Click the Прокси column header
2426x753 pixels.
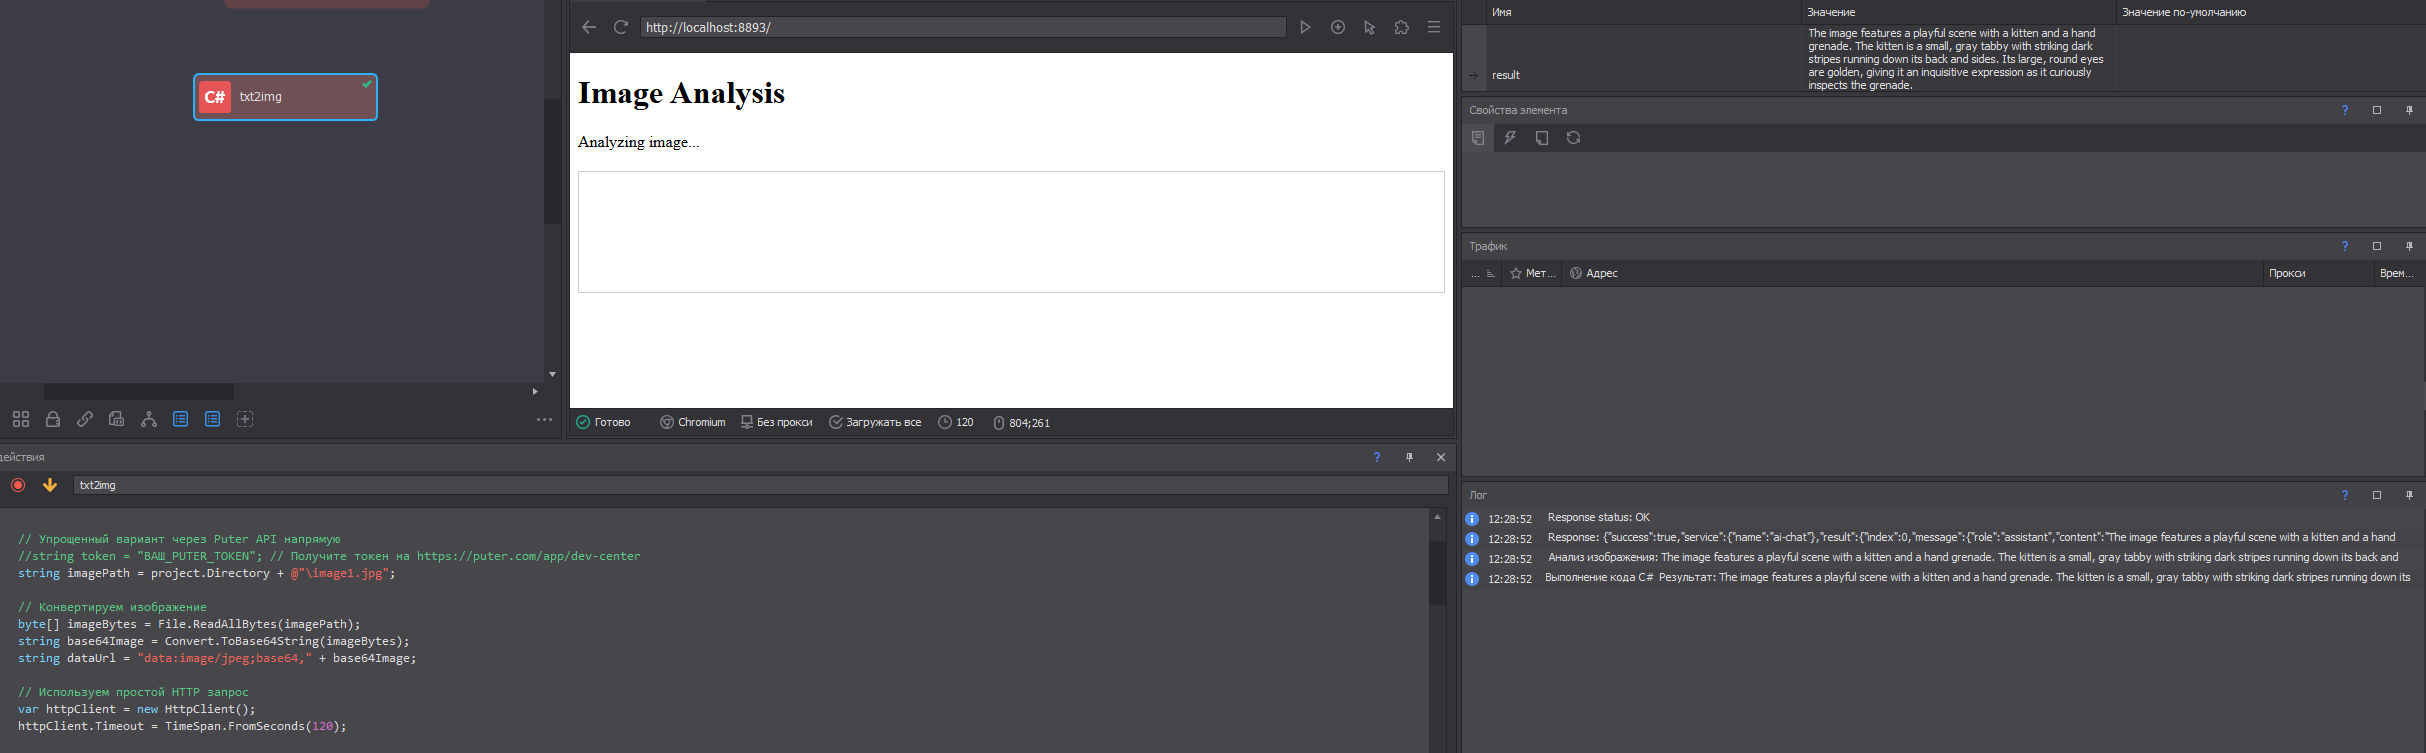click(x=2286, y=273)
